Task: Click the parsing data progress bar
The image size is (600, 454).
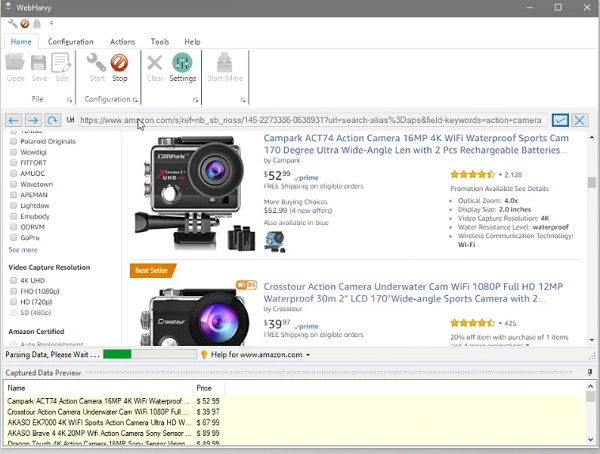Action: 150,354
